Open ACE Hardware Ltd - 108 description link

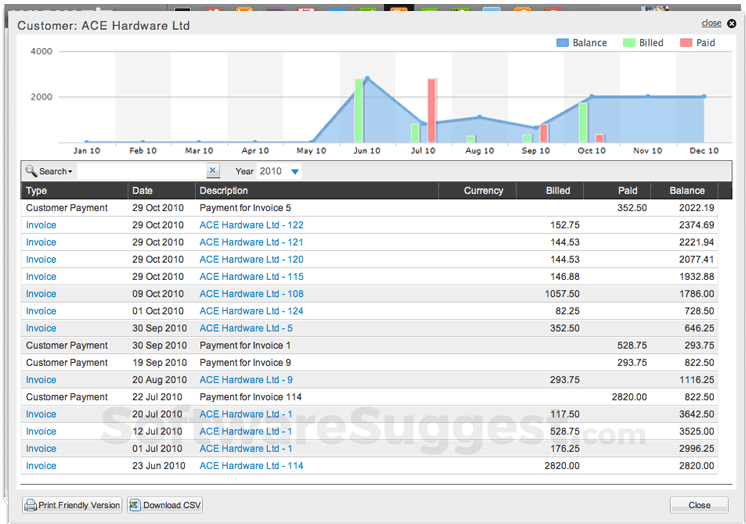(x=251, y=294)
